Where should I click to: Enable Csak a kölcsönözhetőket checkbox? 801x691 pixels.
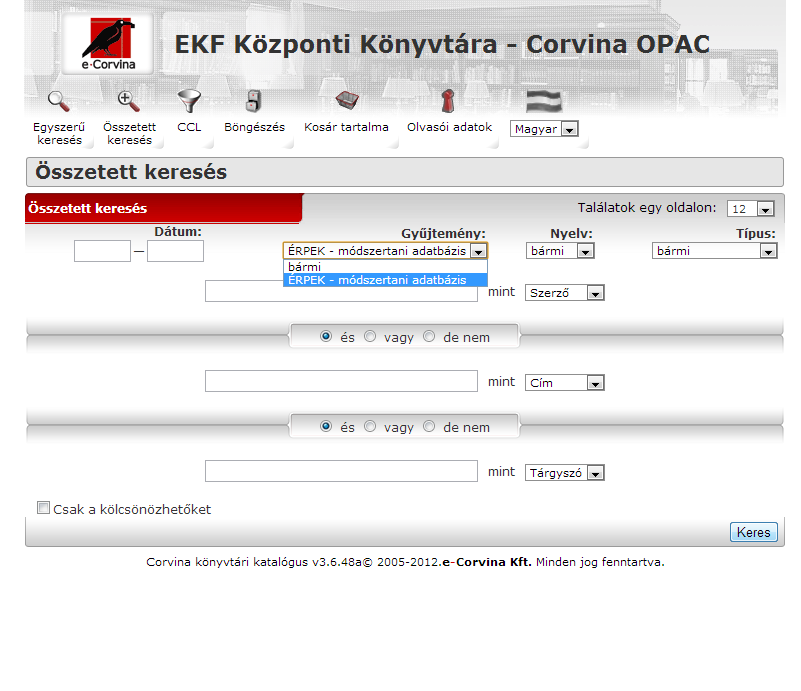point(43,508)
